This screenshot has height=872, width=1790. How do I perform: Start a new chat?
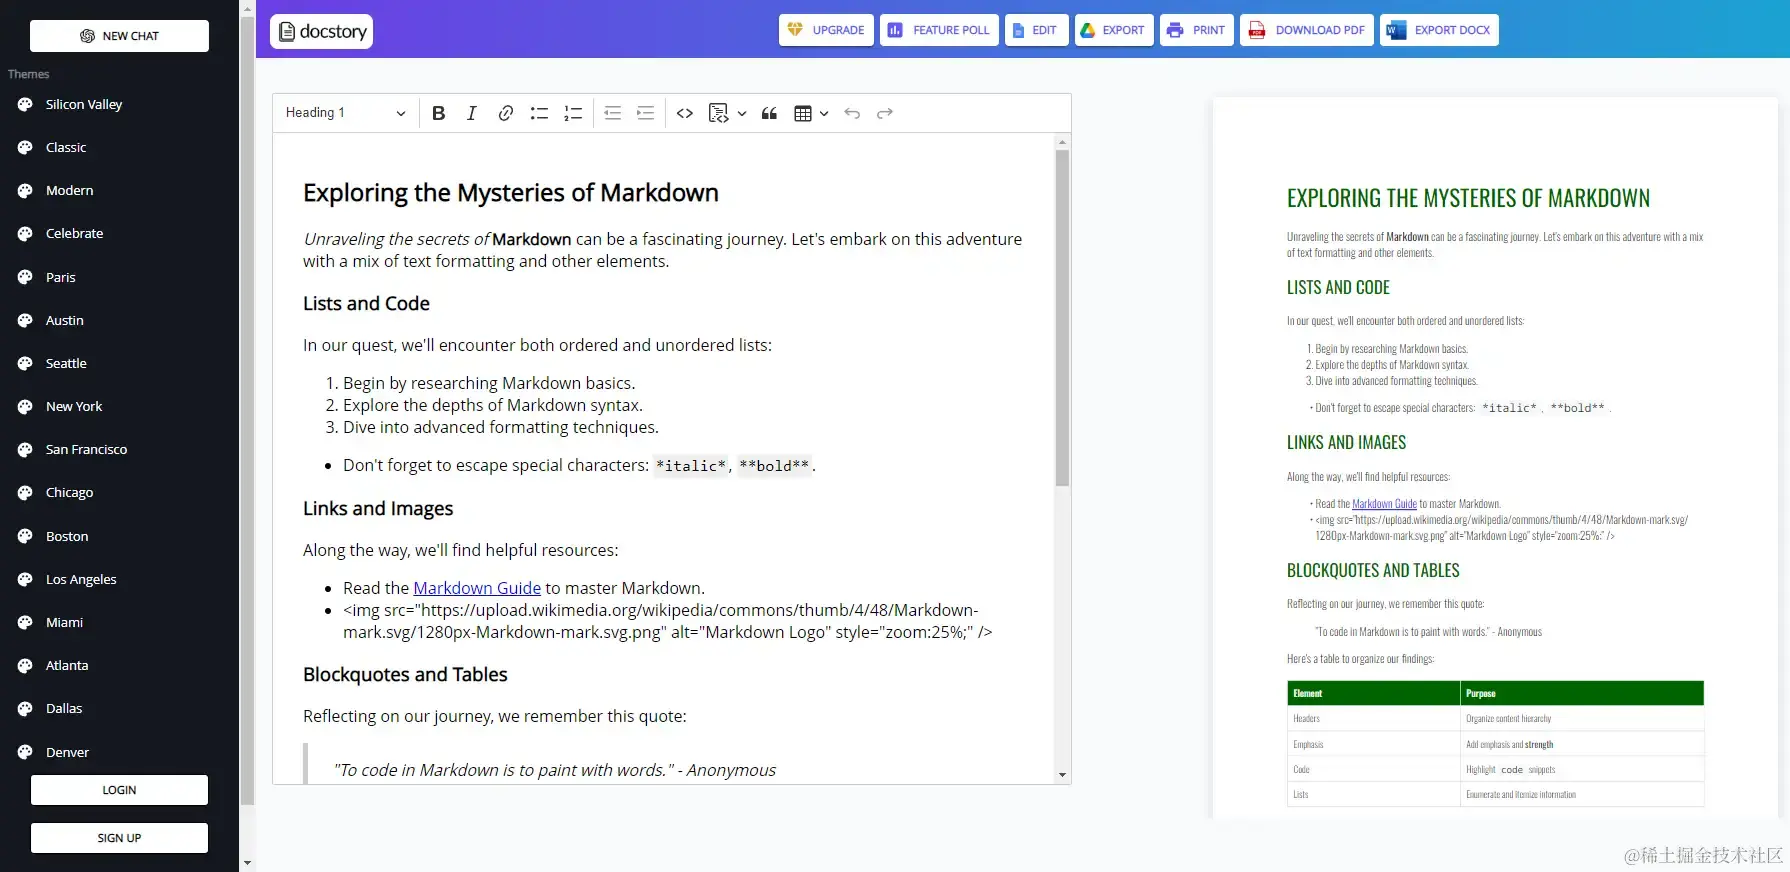click(119, 36)
